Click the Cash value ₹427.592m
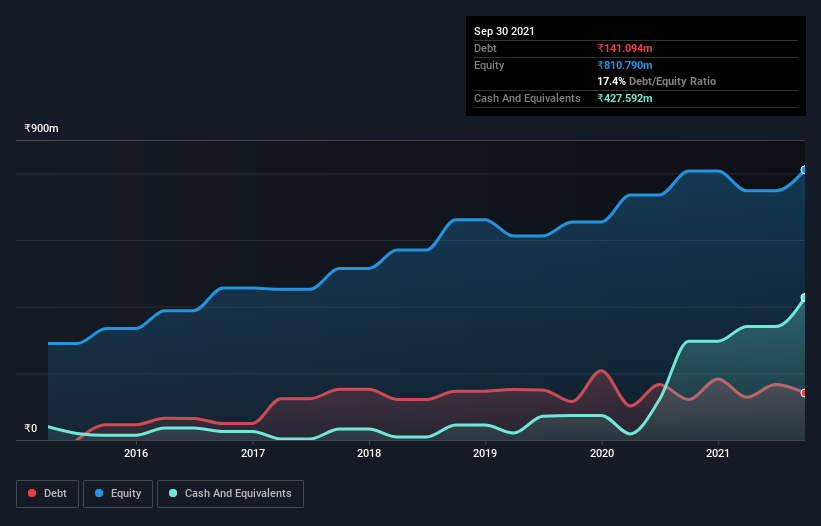Image resolution: width=821 pixels, height=526 pixels. pyautogui.click(x=625, y=98)
